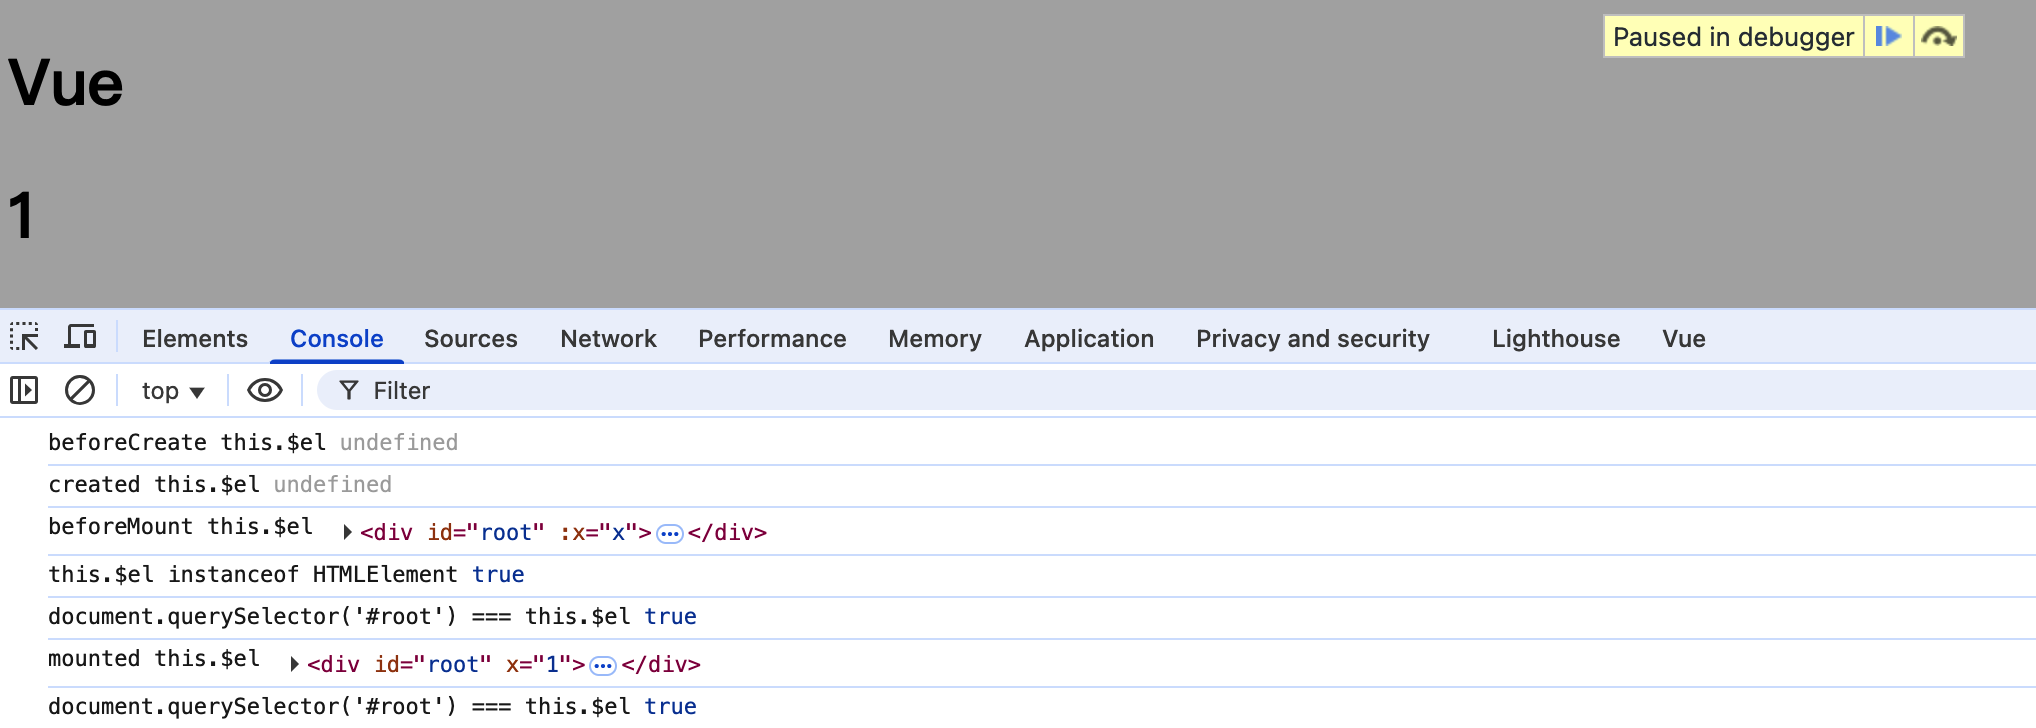The height and width of the screenshot is (728, 2036).
Task: Resume script execution in debugger overlay
Action: 1888,37
